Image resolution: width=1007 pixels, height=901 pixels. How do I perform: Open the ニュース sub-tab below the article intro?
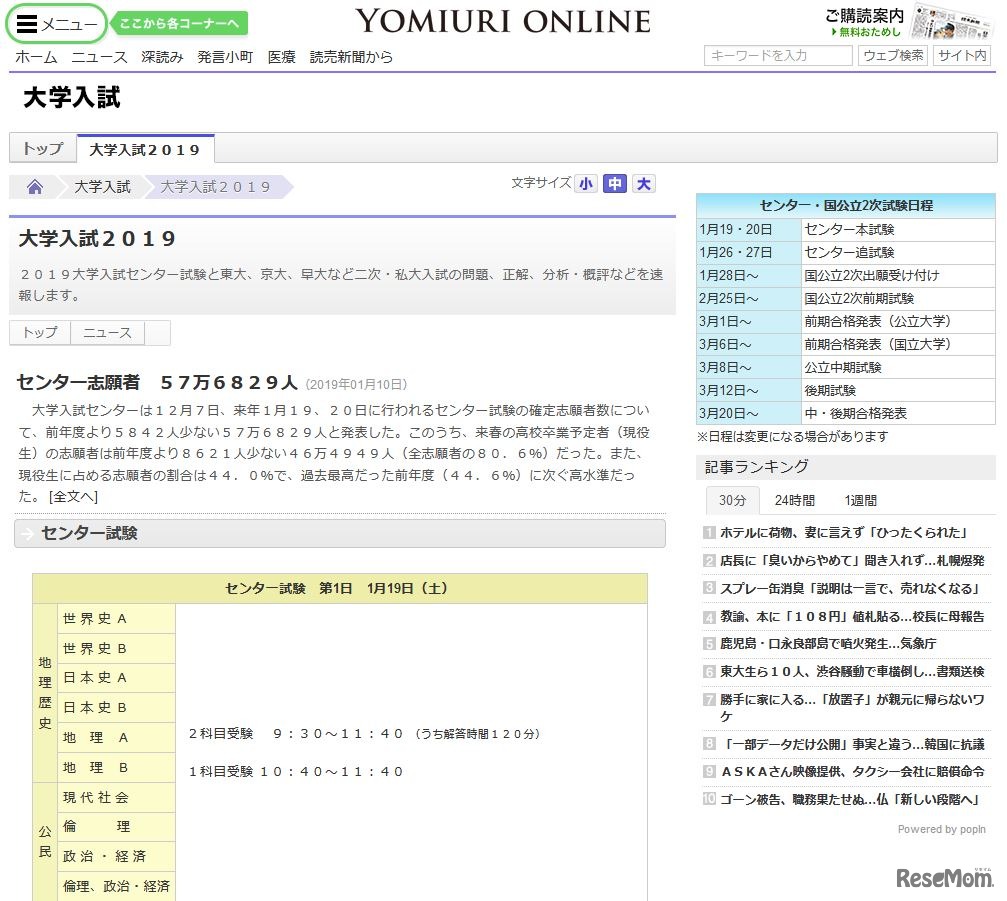click(x=106, y=332)
